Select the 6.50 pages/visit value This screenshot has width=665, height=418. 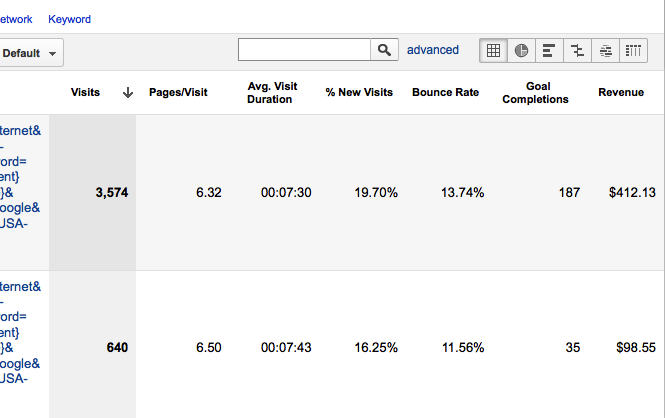209,348
